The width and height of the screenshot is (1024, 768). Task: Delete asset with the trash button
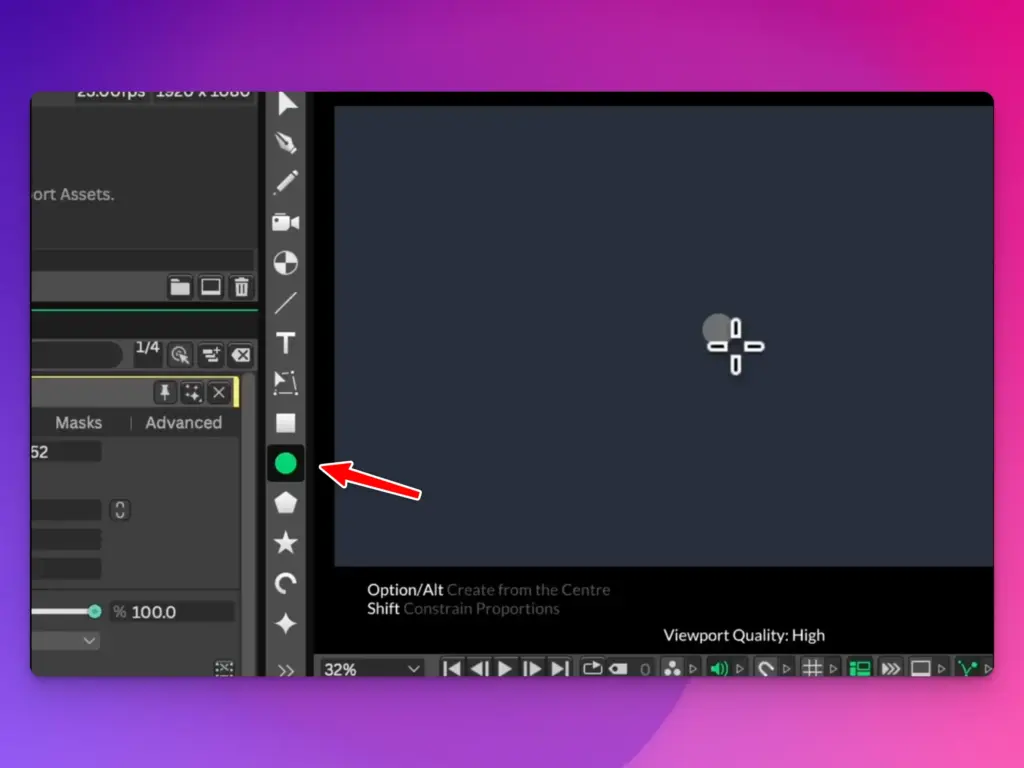point(242,287)
